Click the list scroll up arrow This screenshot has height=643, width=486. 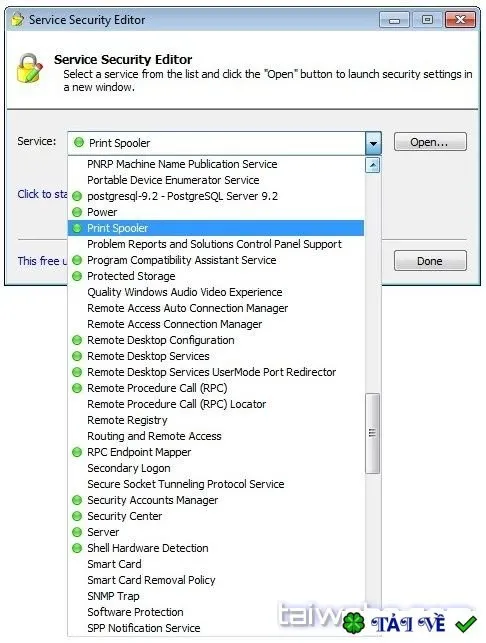pyautogui.click(x=372, y=165)
